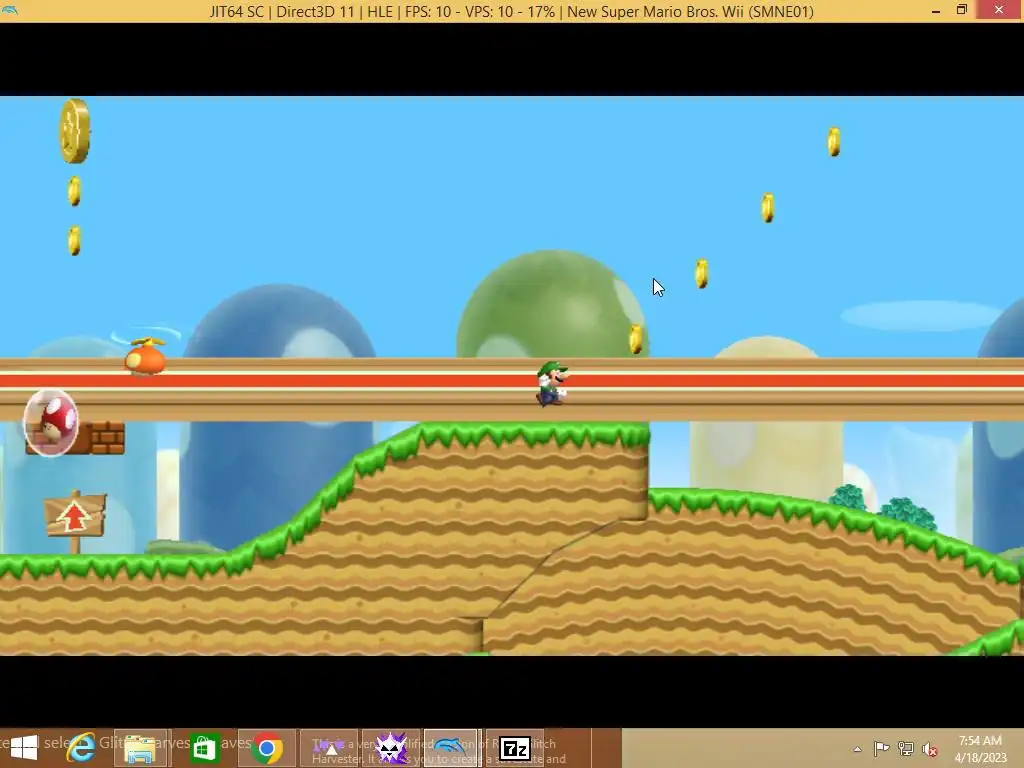Viewport: 1024px width, 768px height.
Task: Show hidden system tray icons
Action: [x=857, y=749]
